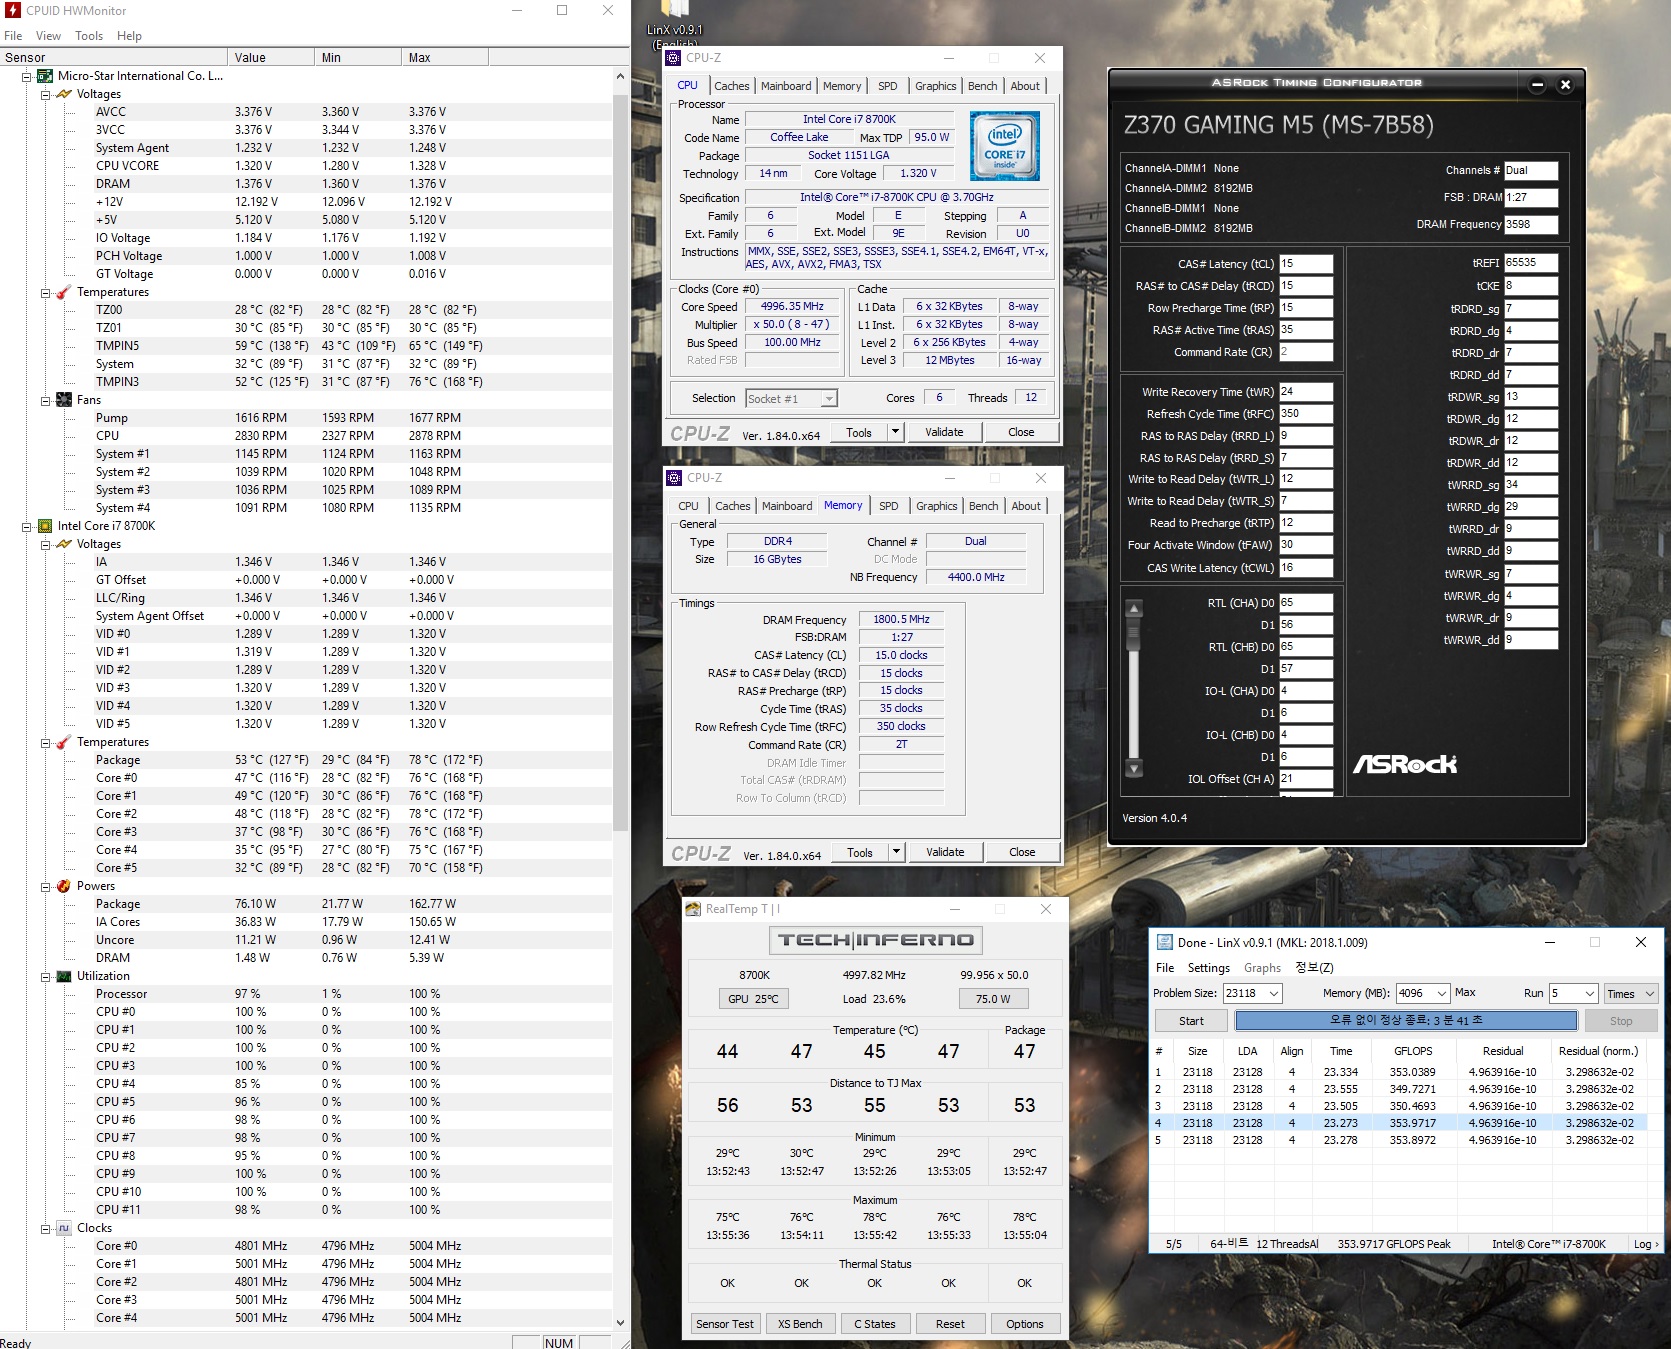
Task: Click the GPU 25°C button in RealTemp
Action: coord(754,999)
